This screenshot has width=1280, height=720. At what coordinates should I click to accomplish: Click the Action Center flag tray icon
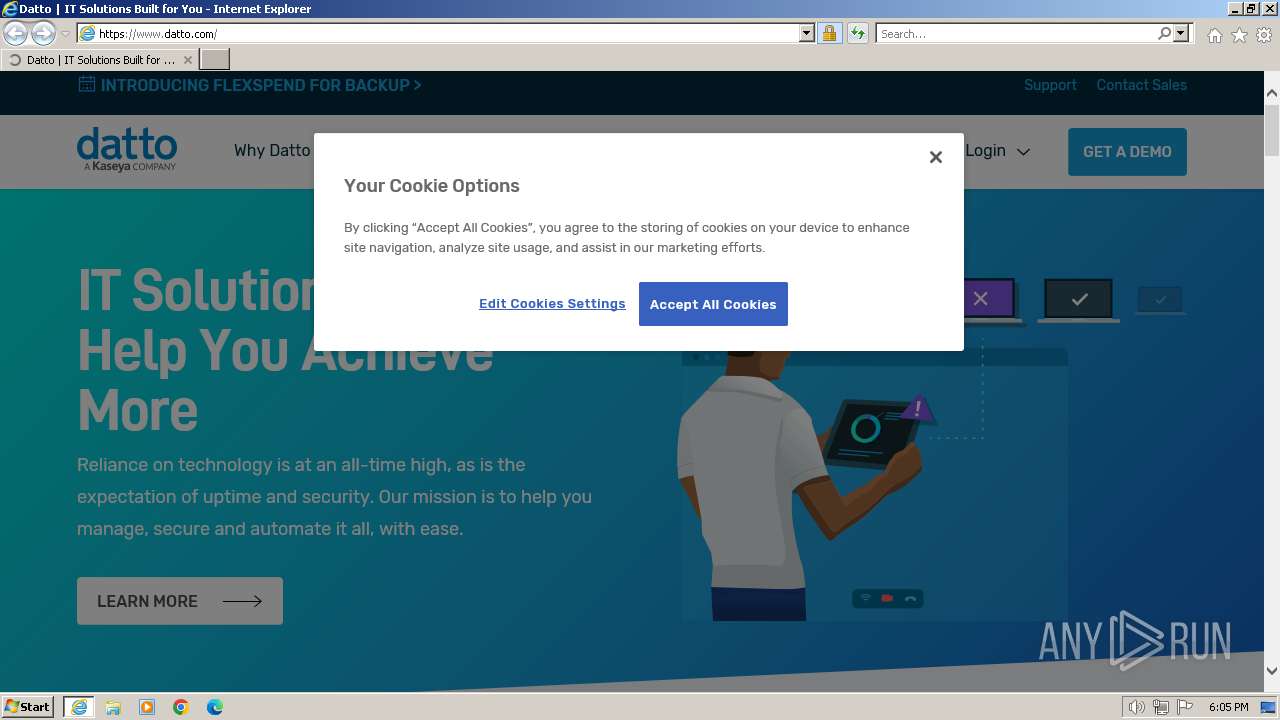1185,707
